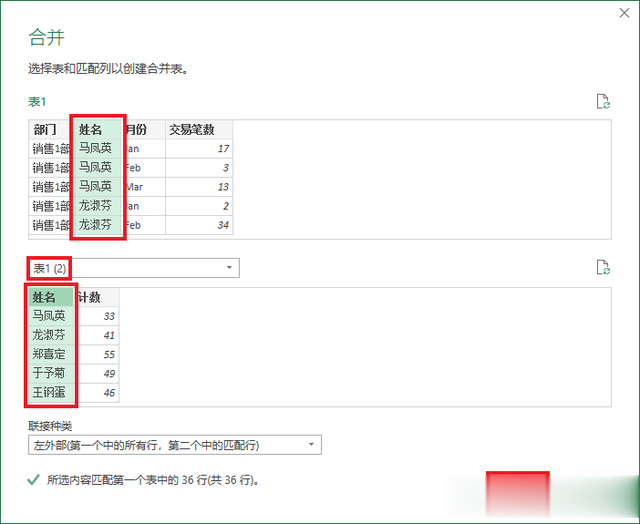Select 姓名 column header in first table
Viewport: 640px width, 524px height.
click(x=98, y=130)
